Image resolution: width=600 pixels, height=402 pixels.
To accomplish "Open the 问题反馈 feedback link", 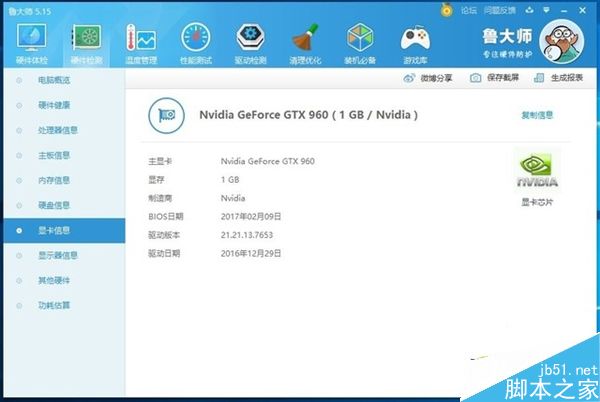I will point(500,10).
